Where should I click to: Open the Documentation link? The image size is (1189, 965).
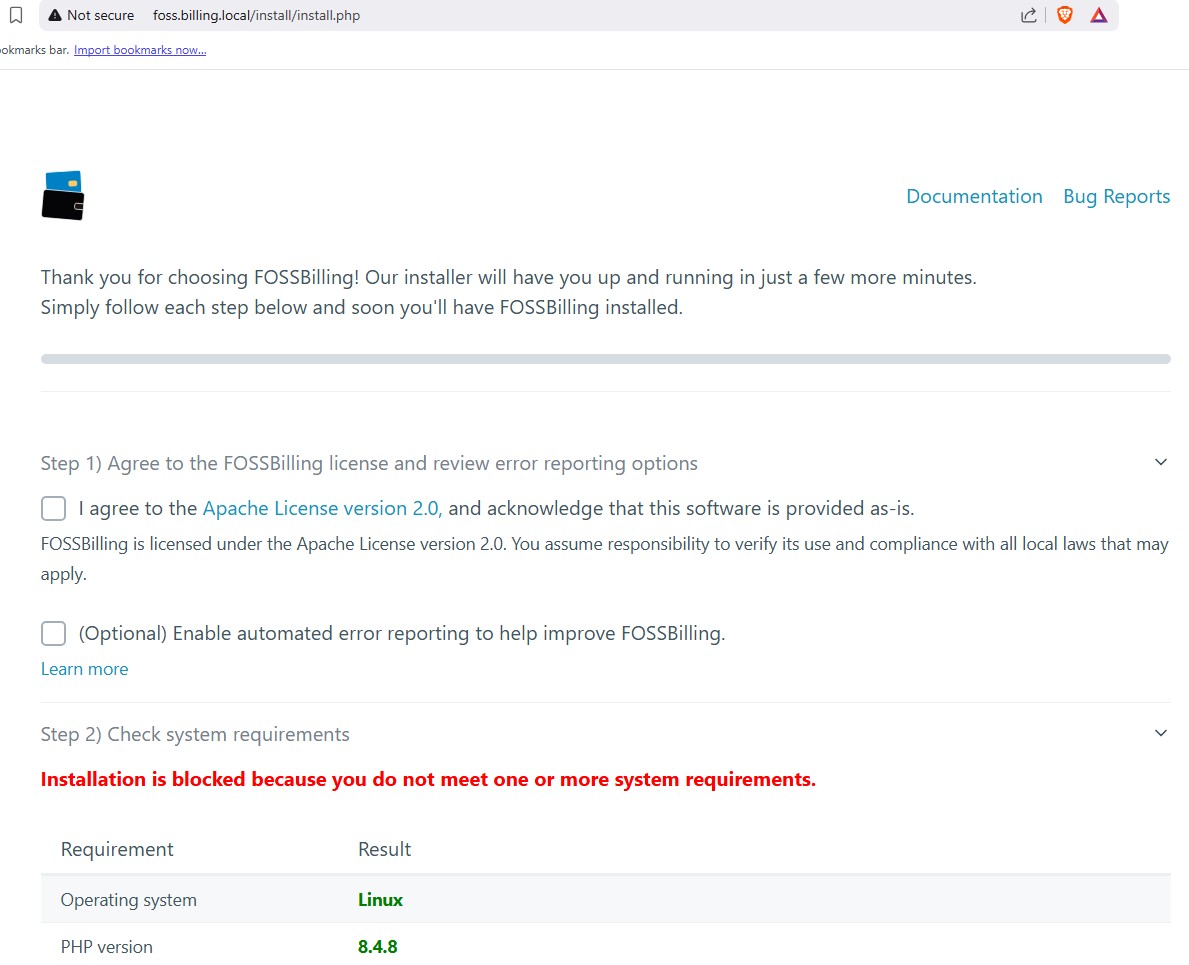click(x=974, y=196)
